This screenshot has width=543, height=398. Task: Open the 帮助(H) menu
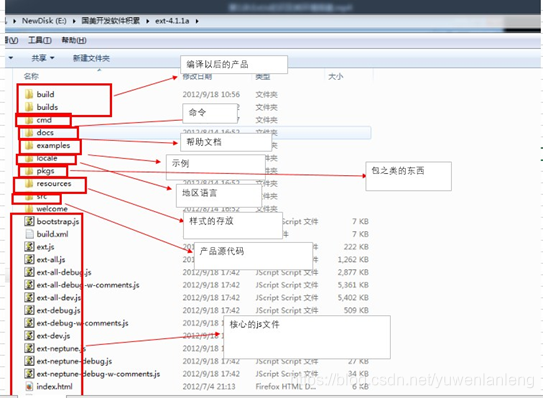[x=74, y=41]
